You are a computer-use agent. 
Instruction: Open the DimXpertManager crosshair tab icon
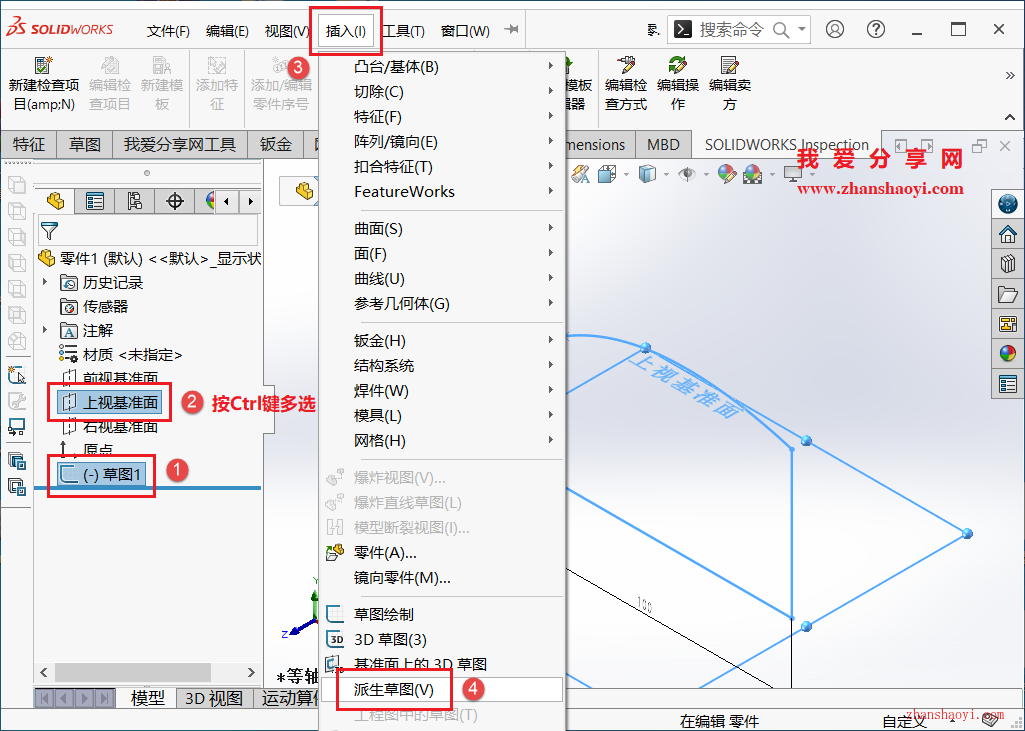pyautogui.click(x=175, y=201)
